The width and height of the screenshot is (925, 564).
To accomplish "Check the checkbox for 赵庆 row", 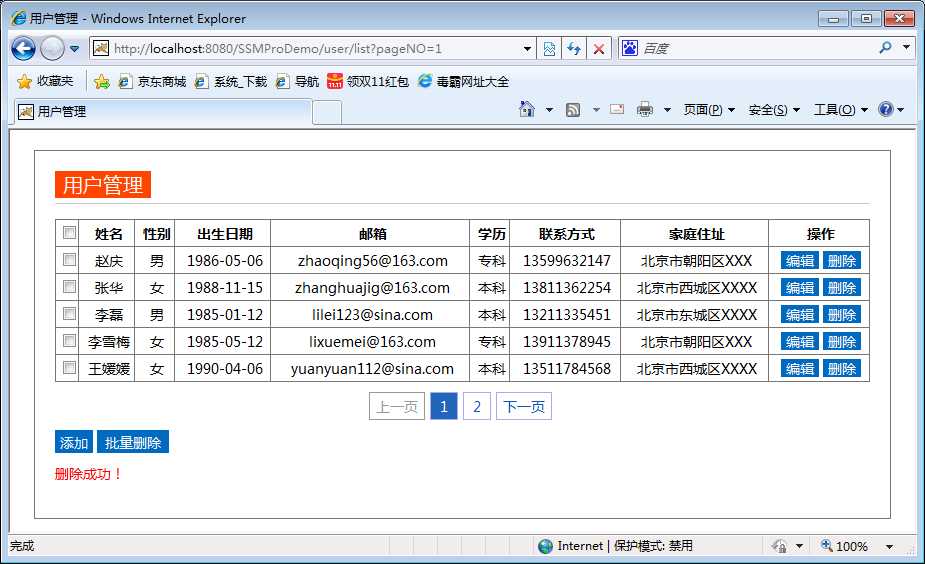I will [x=69, y=260].
